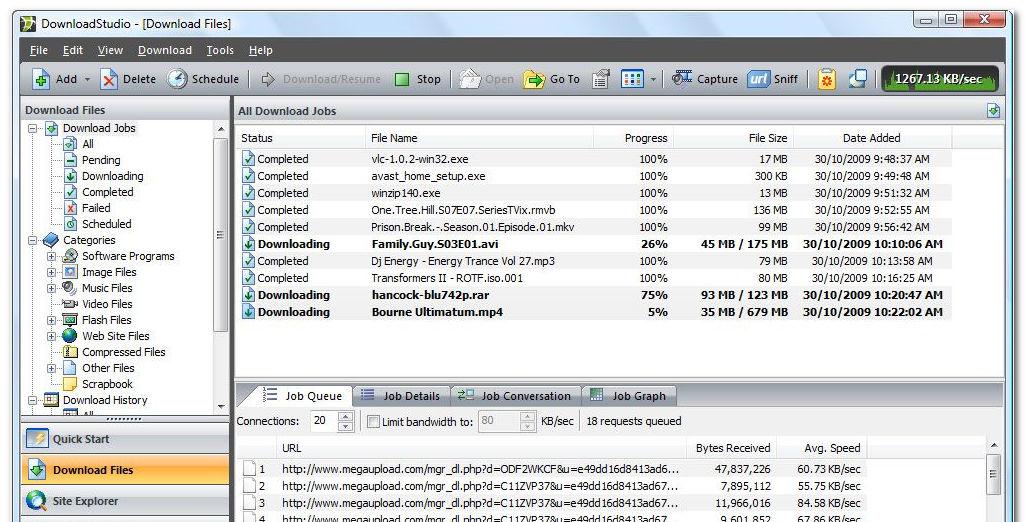Select the Scheduled jobs filter
1025x522 pixels.
pyautogui.click(x=106, y=224)
